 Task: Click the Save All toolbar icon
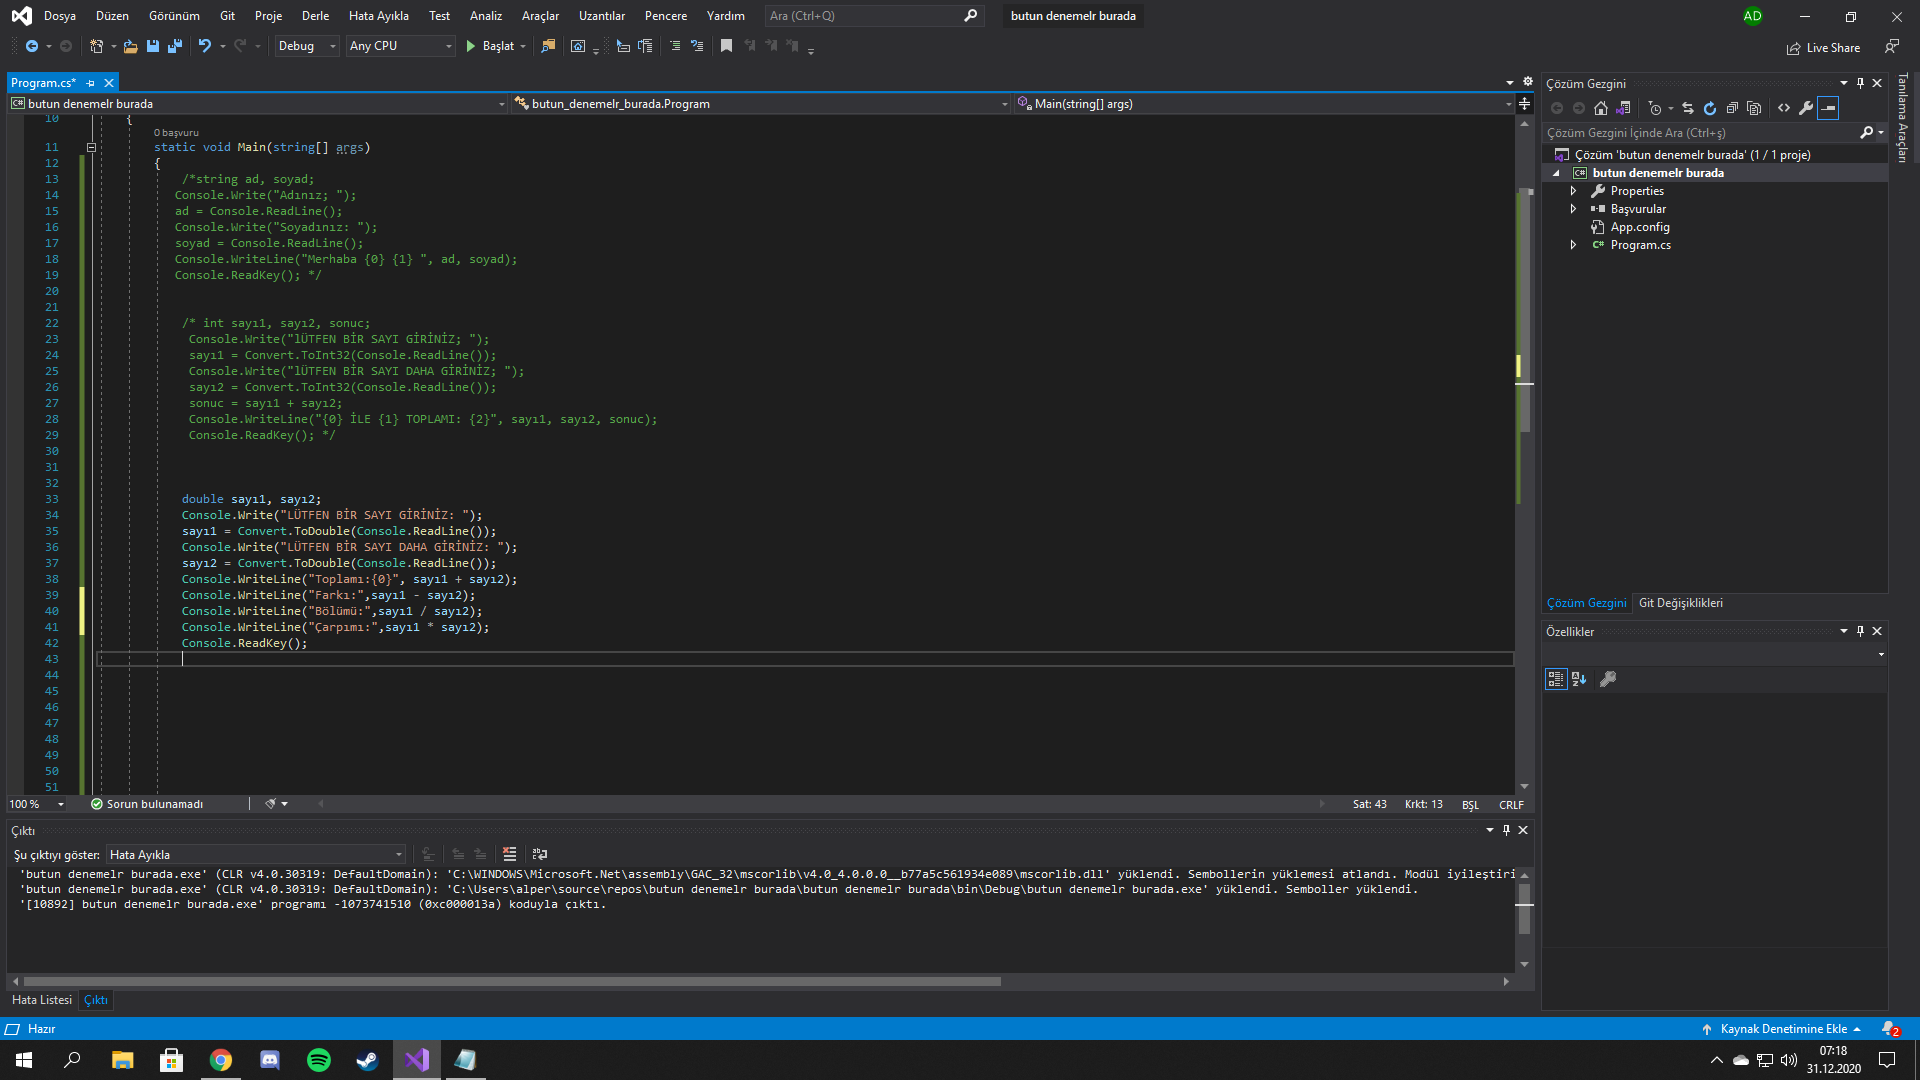coord(175,46)
